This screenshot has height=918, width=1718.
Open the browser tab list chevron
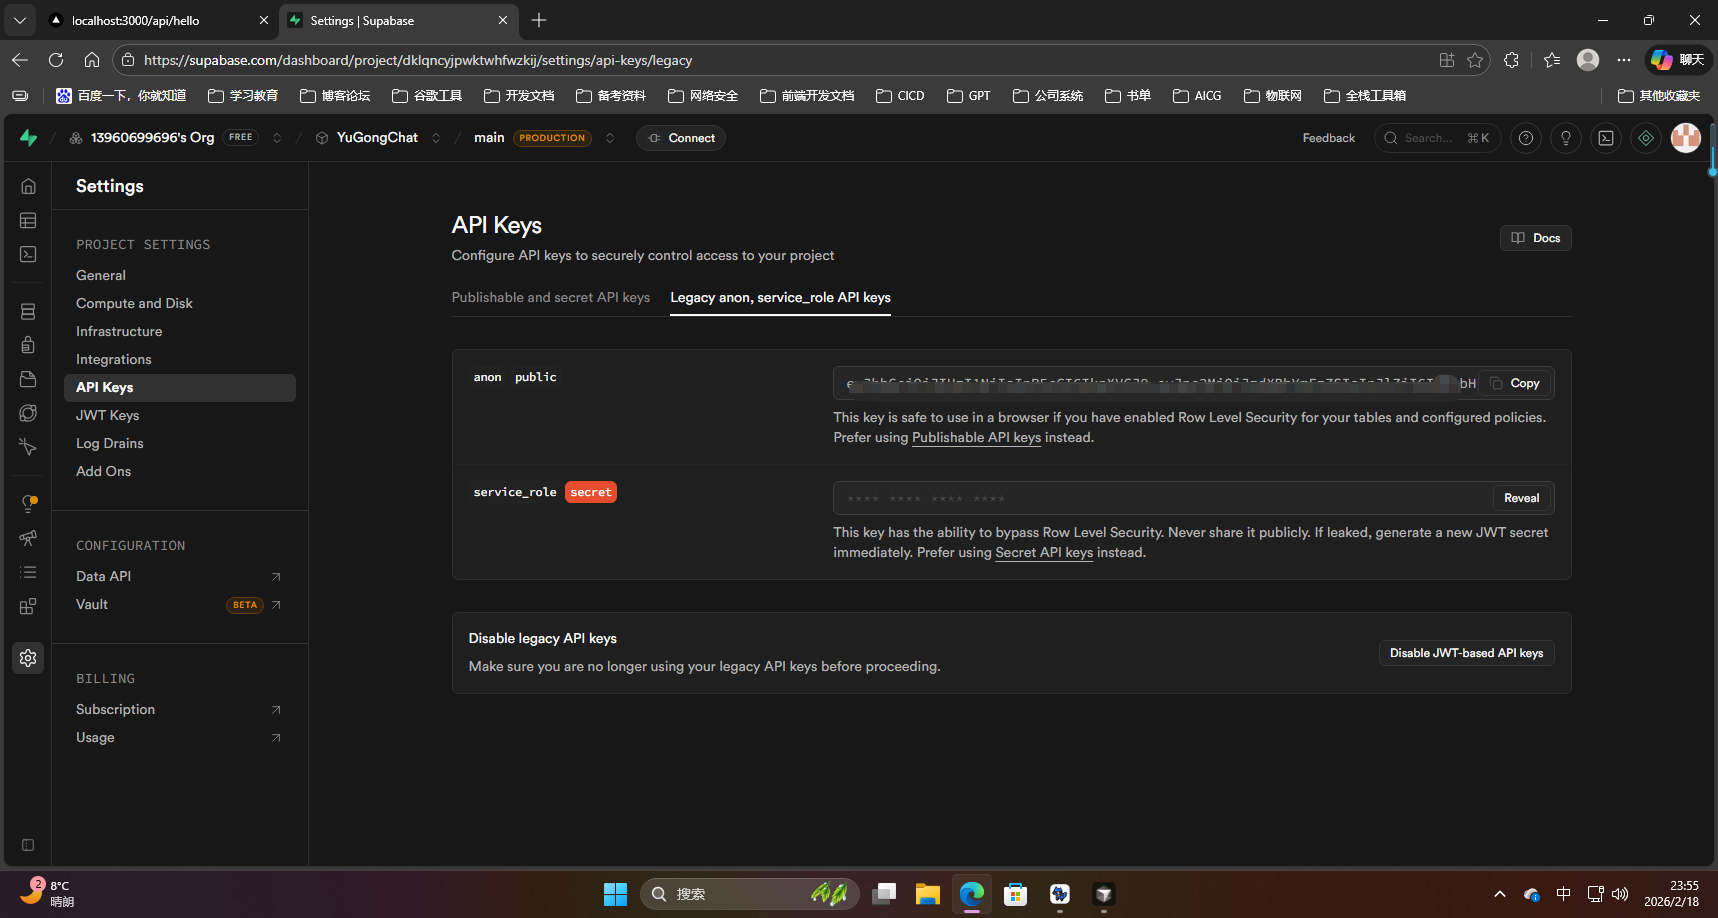click(x=20, y=20)
